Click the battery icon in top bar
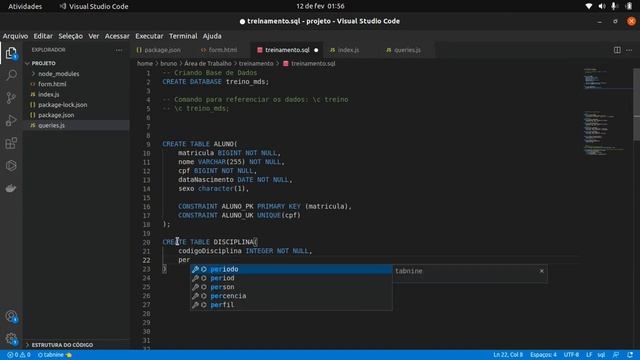Viewport: 640px width, 360px height. click(629, 6)
